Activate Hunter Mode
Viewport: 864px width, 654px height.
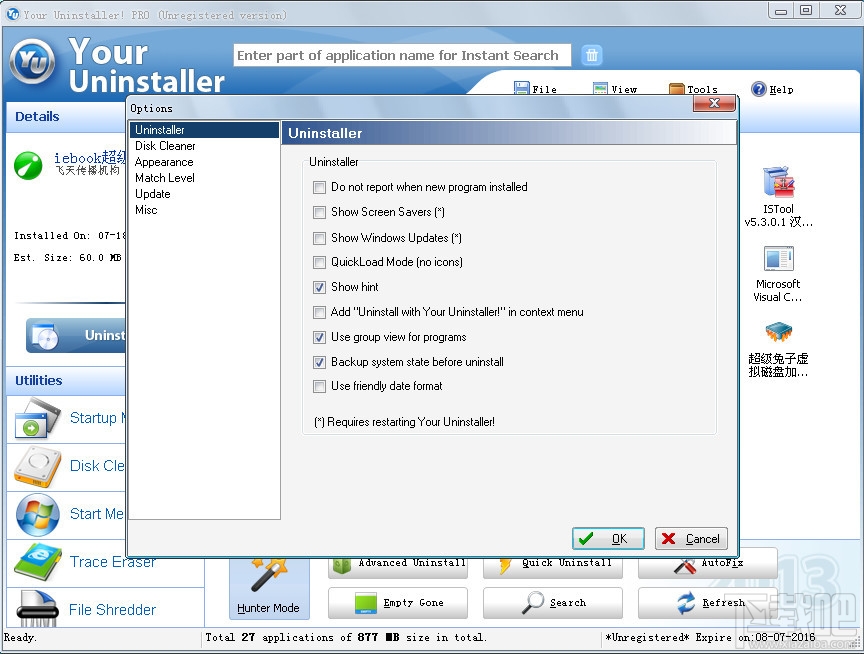coord(268,590)
